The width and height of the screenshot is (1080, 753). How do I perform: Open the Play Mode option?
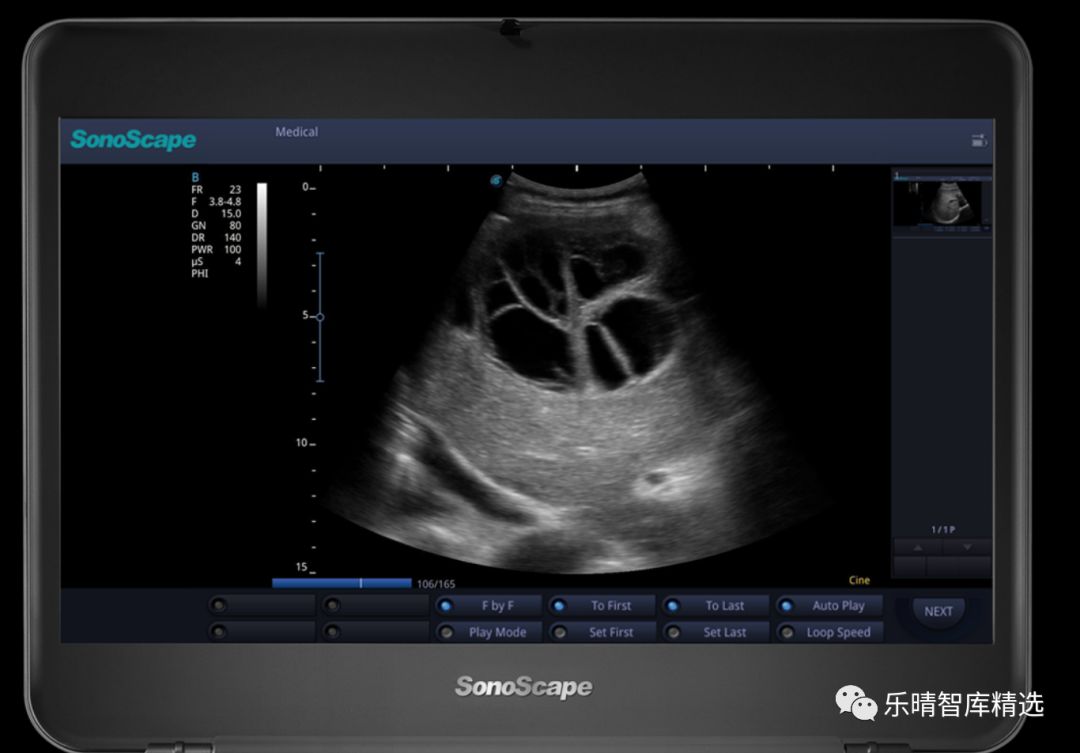(488, 632)
